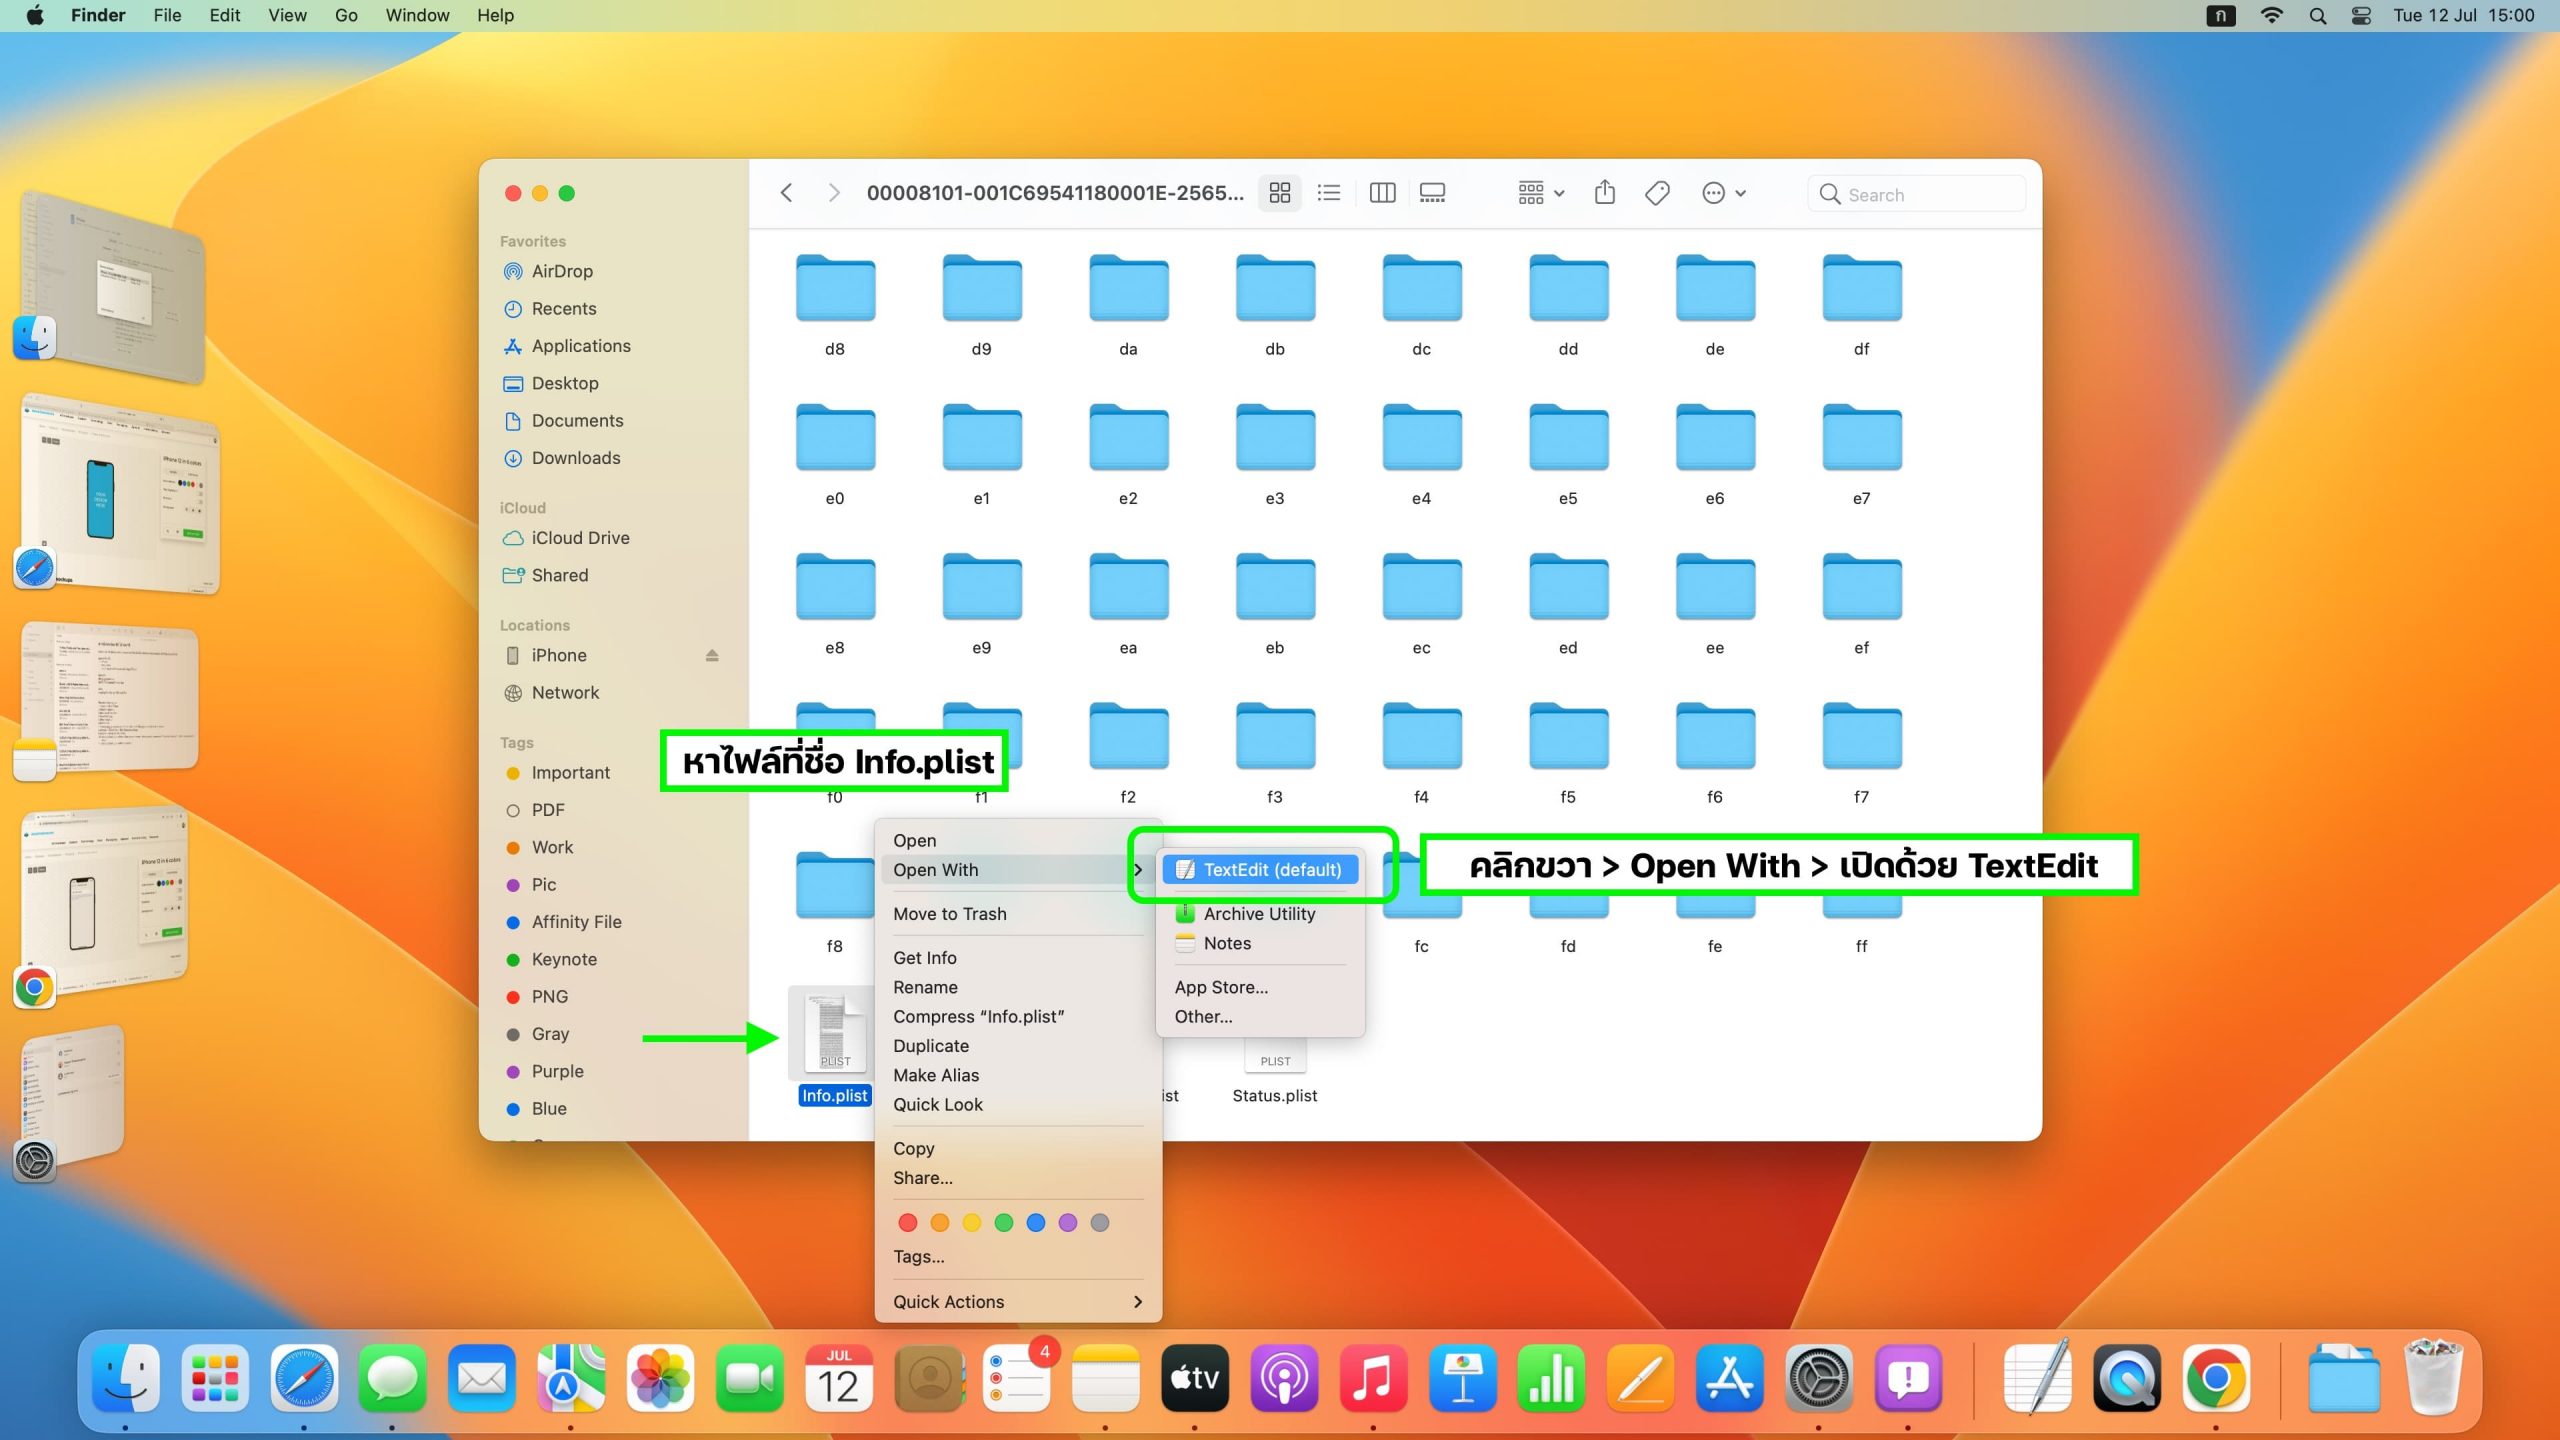Eject the iPhone in the sidebar
2560x1440 pixels.
712,655
